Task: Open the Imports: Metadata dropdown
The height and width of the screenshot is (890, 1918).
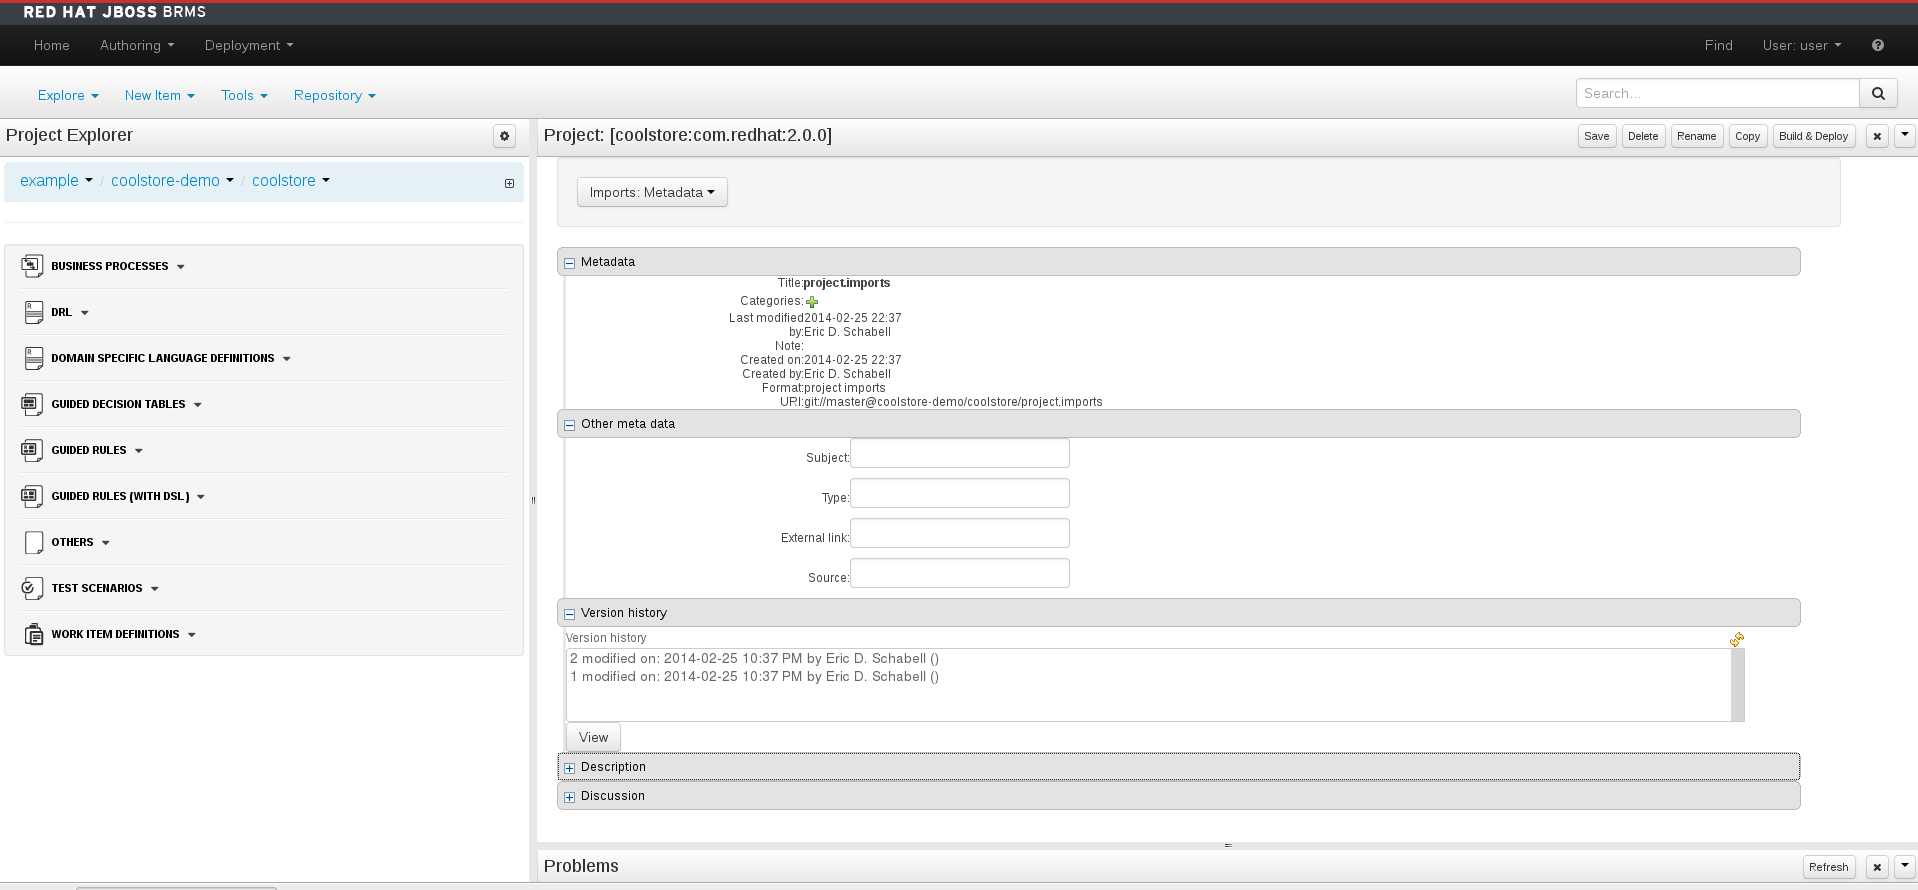Action: pos(652,192)
